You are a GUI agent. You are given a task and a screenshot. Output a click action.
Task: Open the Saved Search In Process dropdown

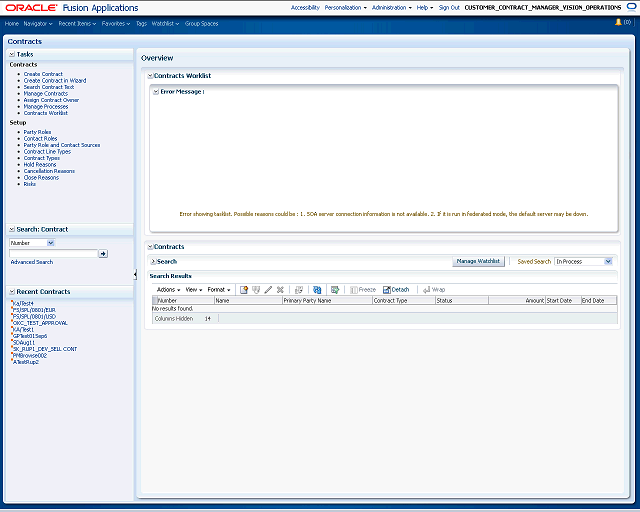(608, 262)
